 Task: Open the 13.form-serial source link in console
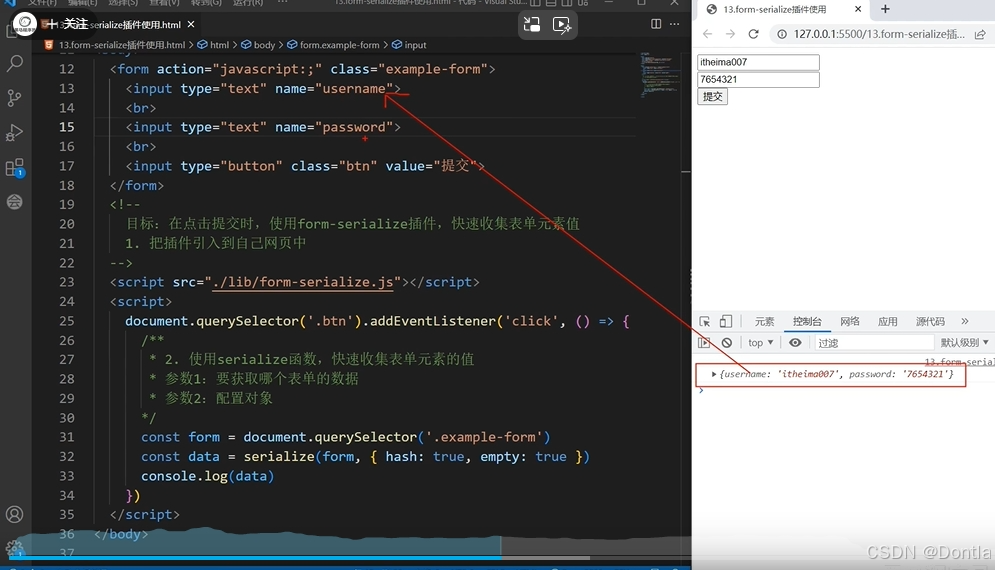(959, 362)
